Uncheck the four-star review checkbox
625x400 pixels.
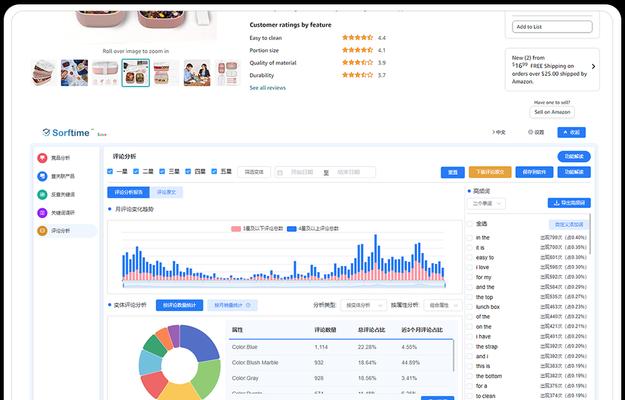188,171
